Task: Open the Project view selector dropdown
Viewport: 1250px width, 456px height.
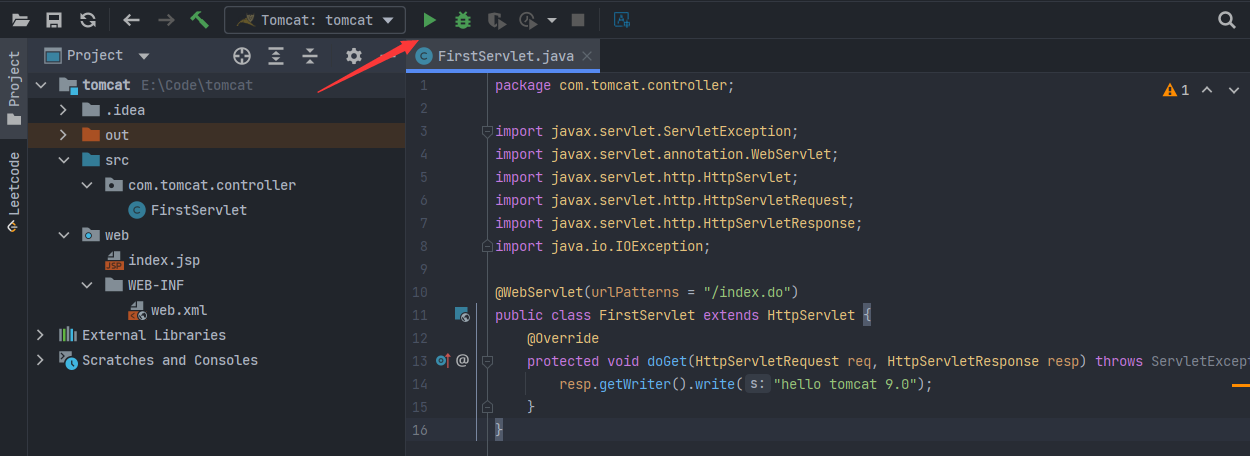Action: (97, 56)
